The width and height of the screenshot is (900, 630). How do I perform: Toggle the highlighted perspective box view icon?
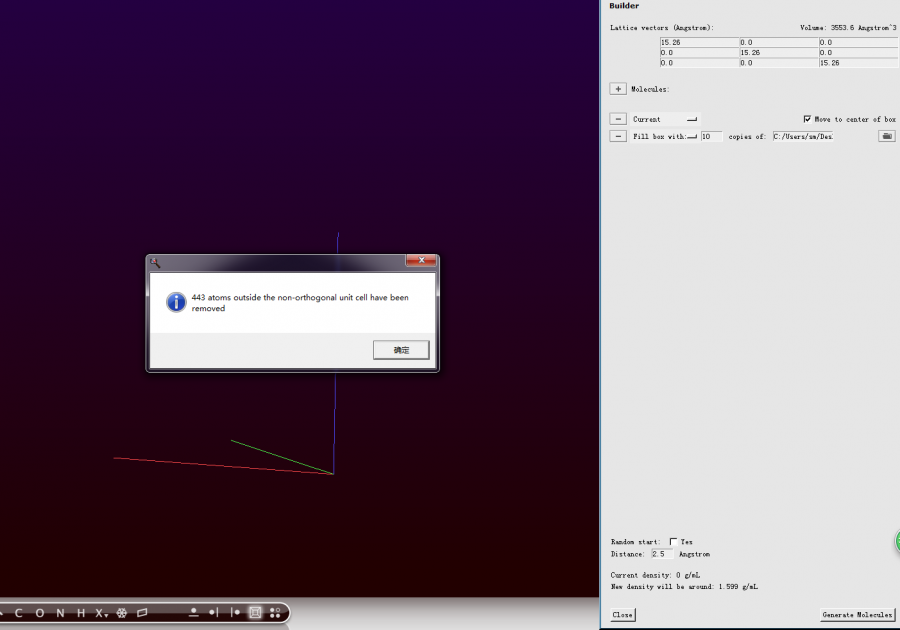tap(255, 613)
